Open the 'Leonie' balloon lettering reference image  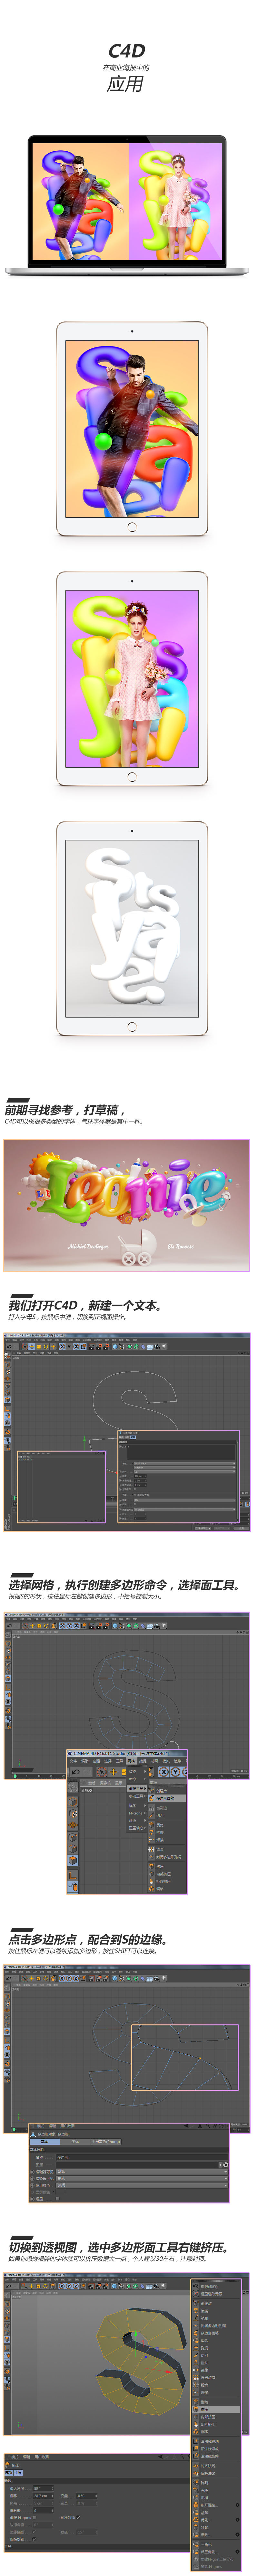point(127,1206)
